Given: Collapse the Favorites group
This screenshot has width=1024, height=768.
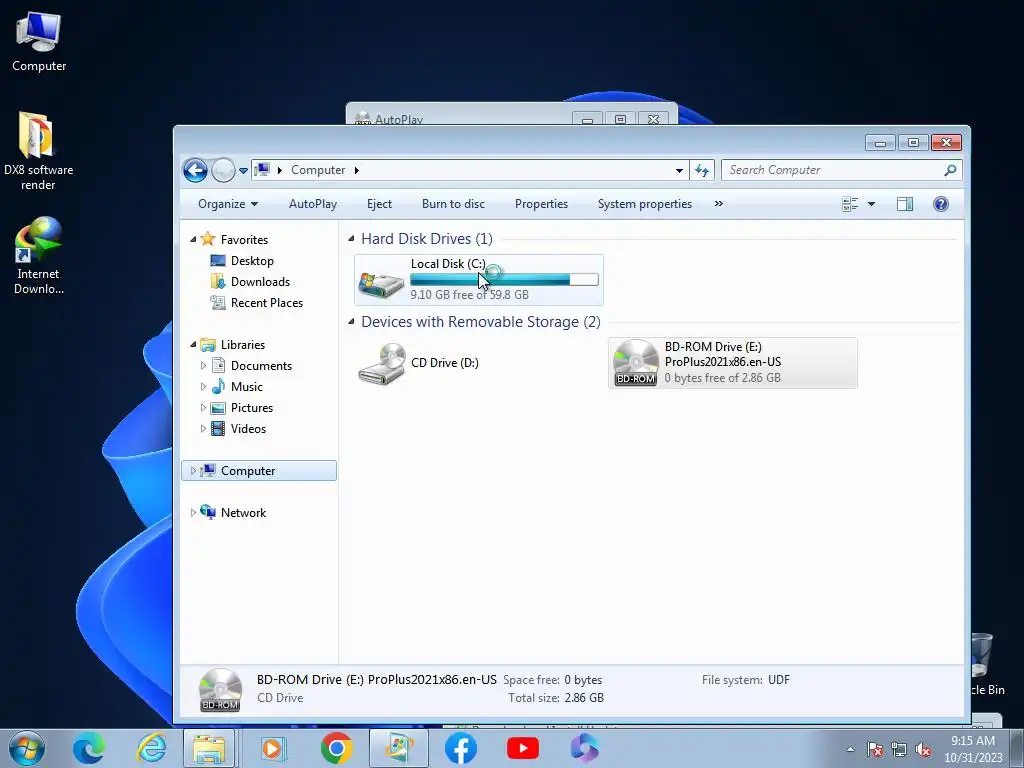Looking at the screenshot, I should (x=193, y=240).
